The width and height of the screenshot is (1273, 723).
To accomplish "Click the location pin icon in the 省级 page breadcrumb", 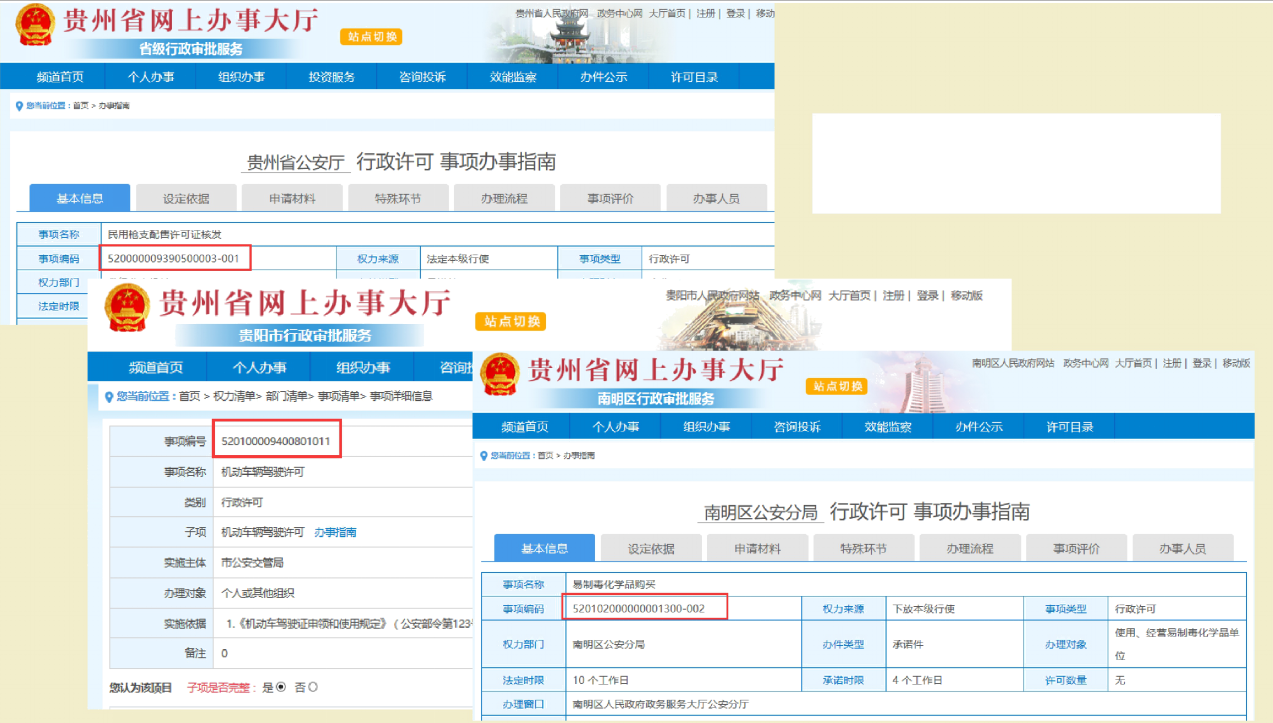I will [19, 105].
